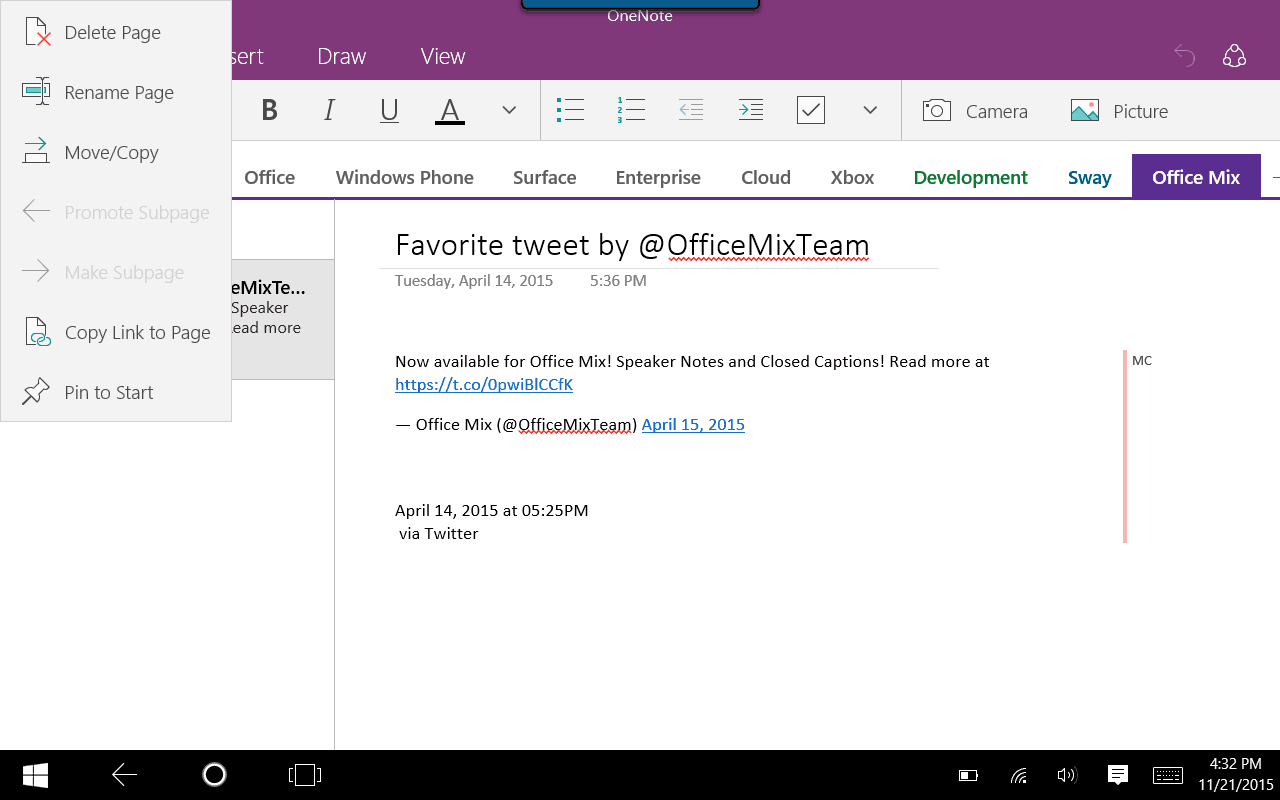Increase paragraph indent
This screenshot has height=800, width=1280.
tap(751, 110)
